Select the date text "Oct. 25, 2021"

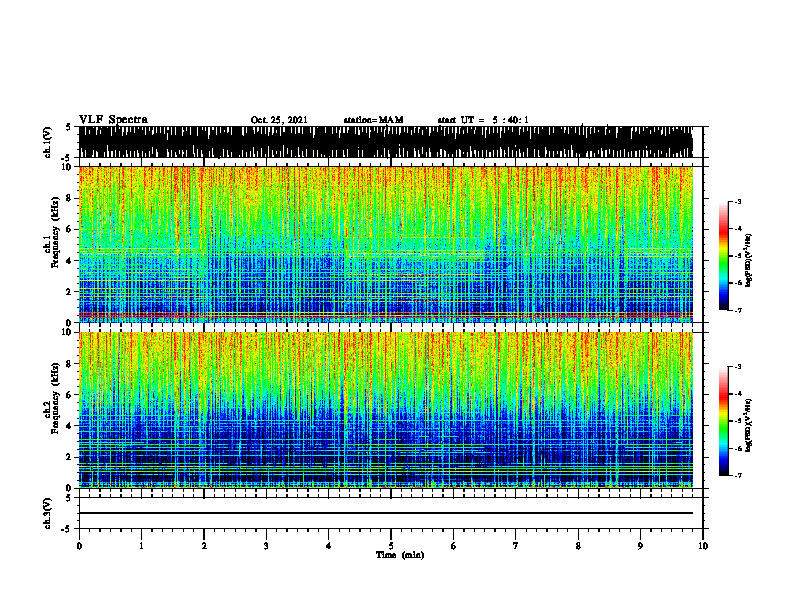pyautogui.click(x=279, y=120)
